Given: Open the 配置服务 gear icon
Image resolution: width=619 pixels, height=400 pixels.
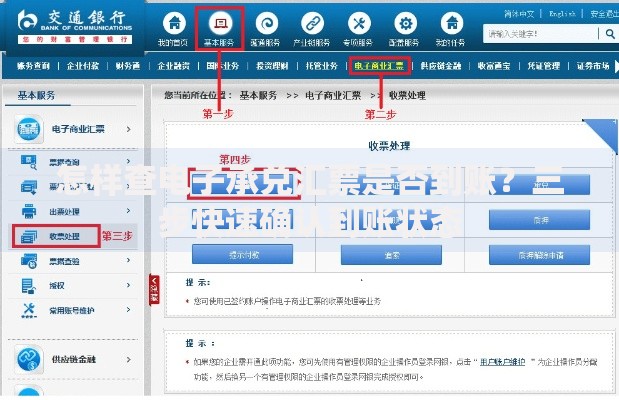Looking at the screenshot, I should 405,23.
